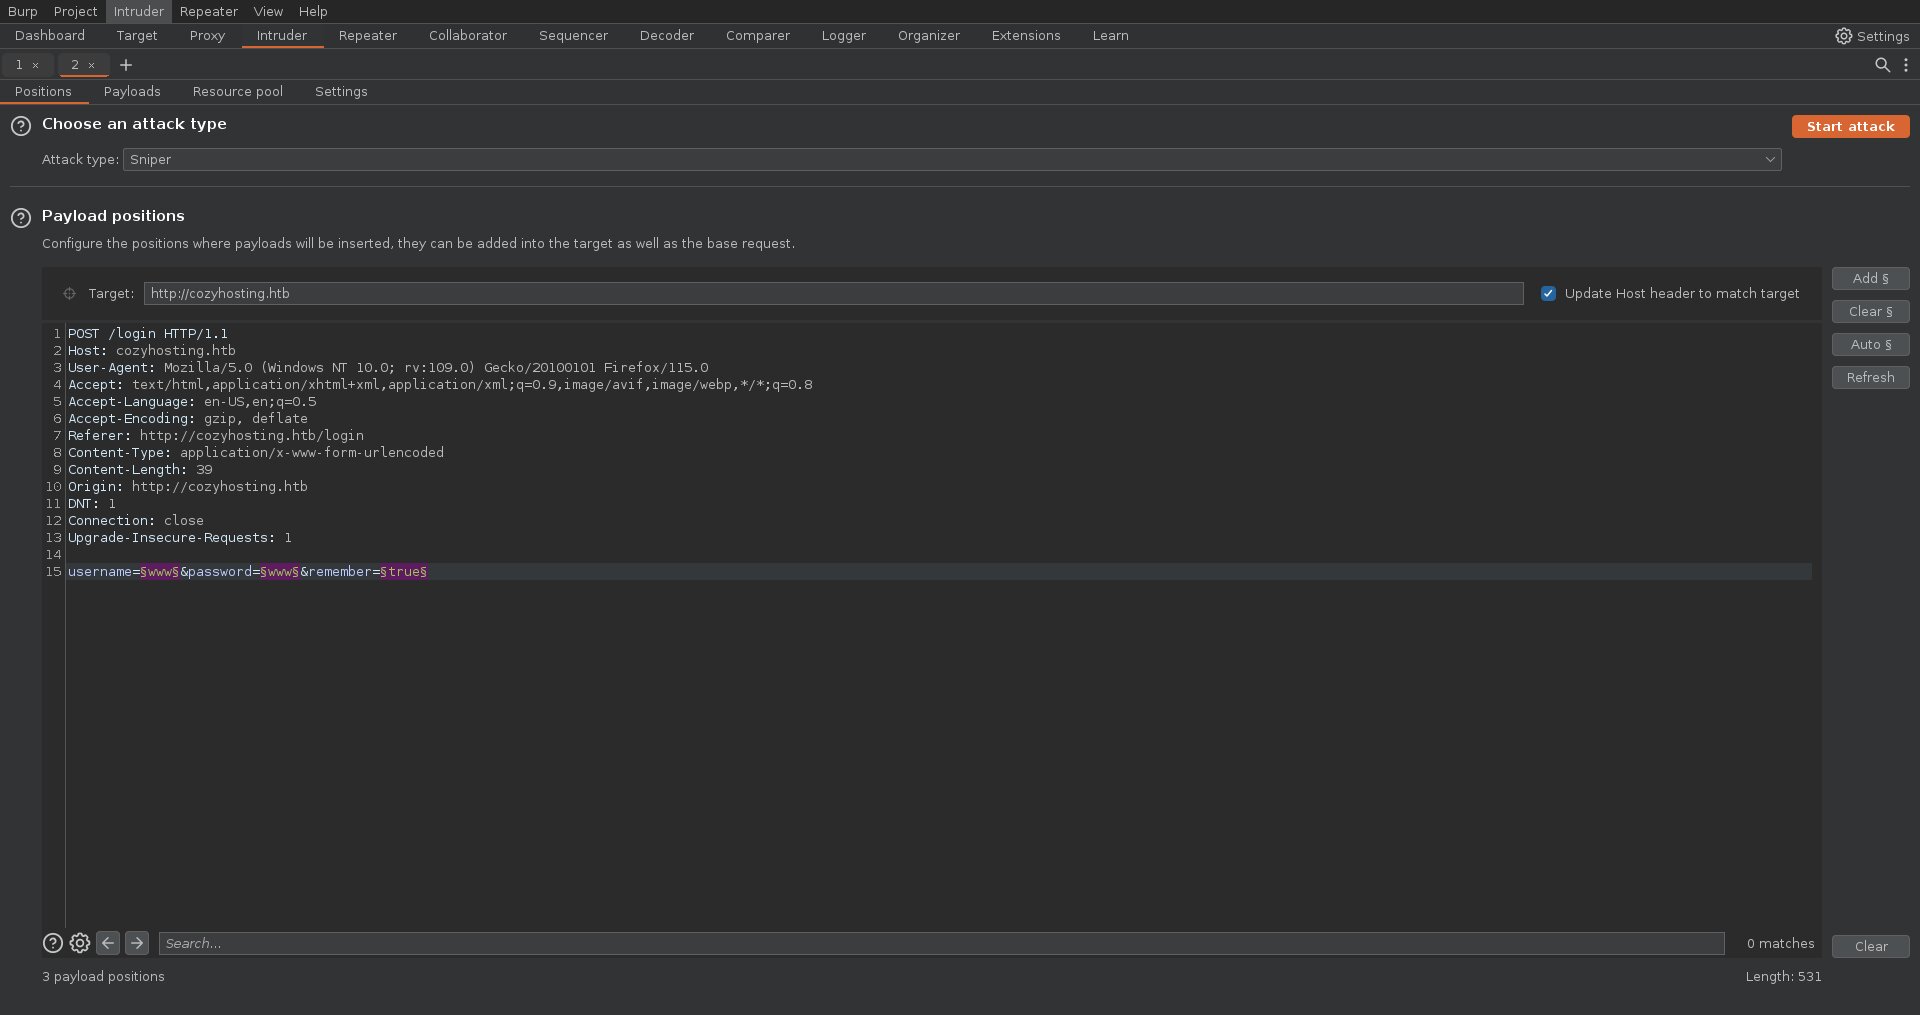Viewport: 1920px width, 1015px height.
Task: Click the Refresh button
Action: pos(1870,378)
